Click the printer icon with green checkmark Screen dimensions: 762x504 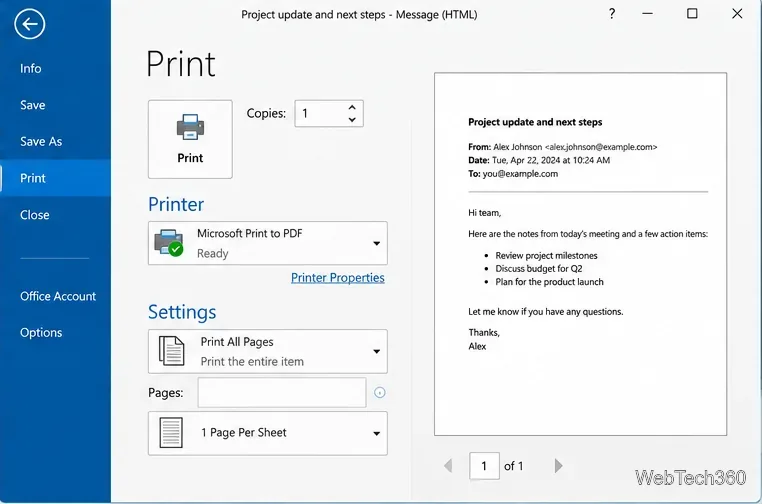point(168,243)
